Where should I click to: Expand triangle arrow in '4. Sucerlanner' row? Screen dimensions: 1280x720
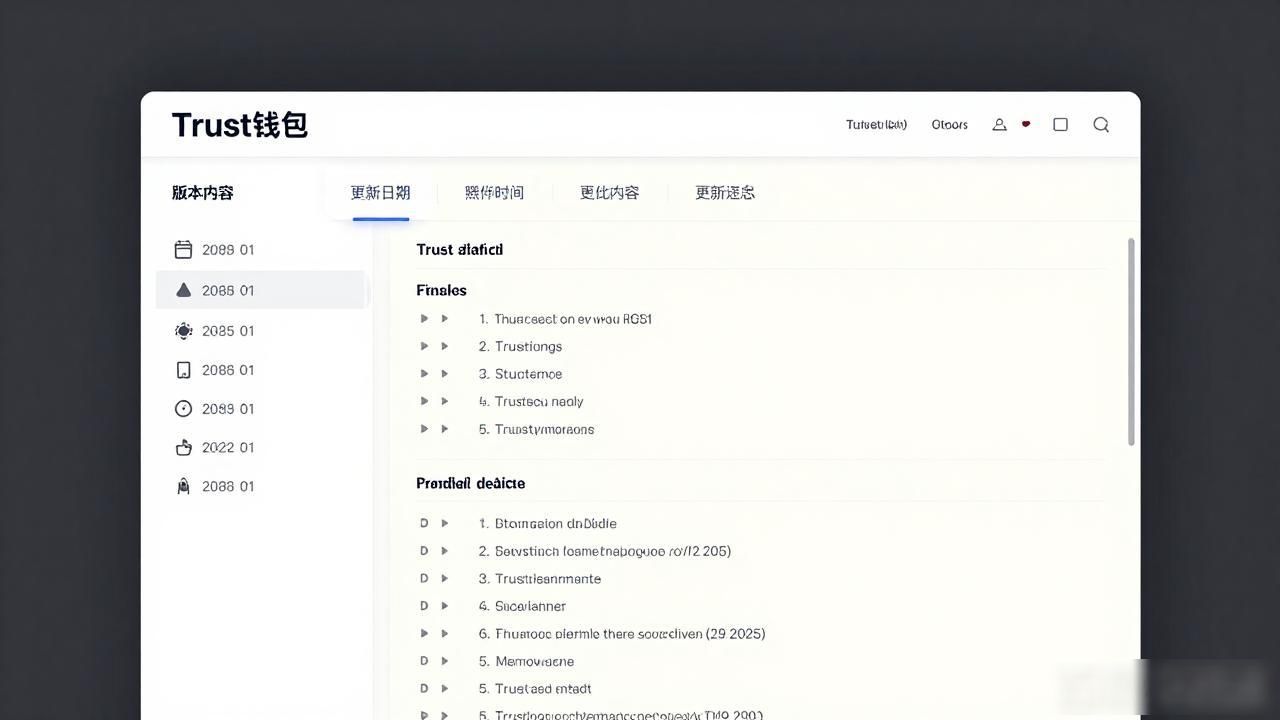445,606
